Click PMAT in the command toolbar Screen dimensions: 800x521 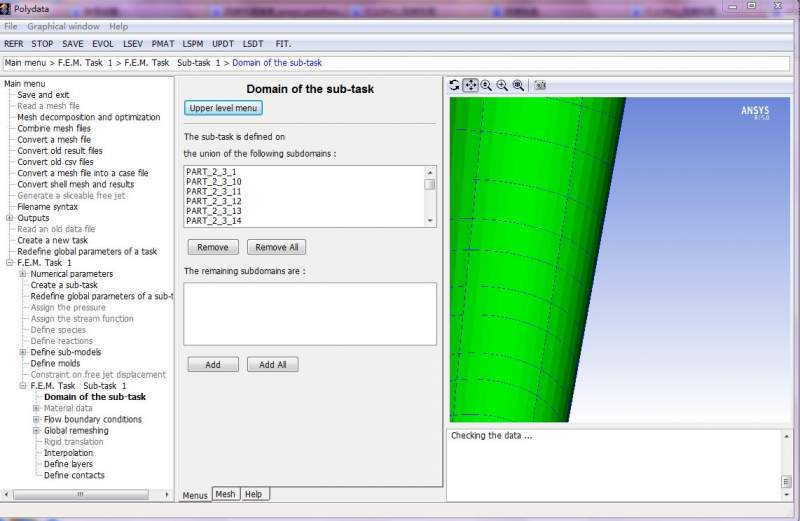point(163,44)
